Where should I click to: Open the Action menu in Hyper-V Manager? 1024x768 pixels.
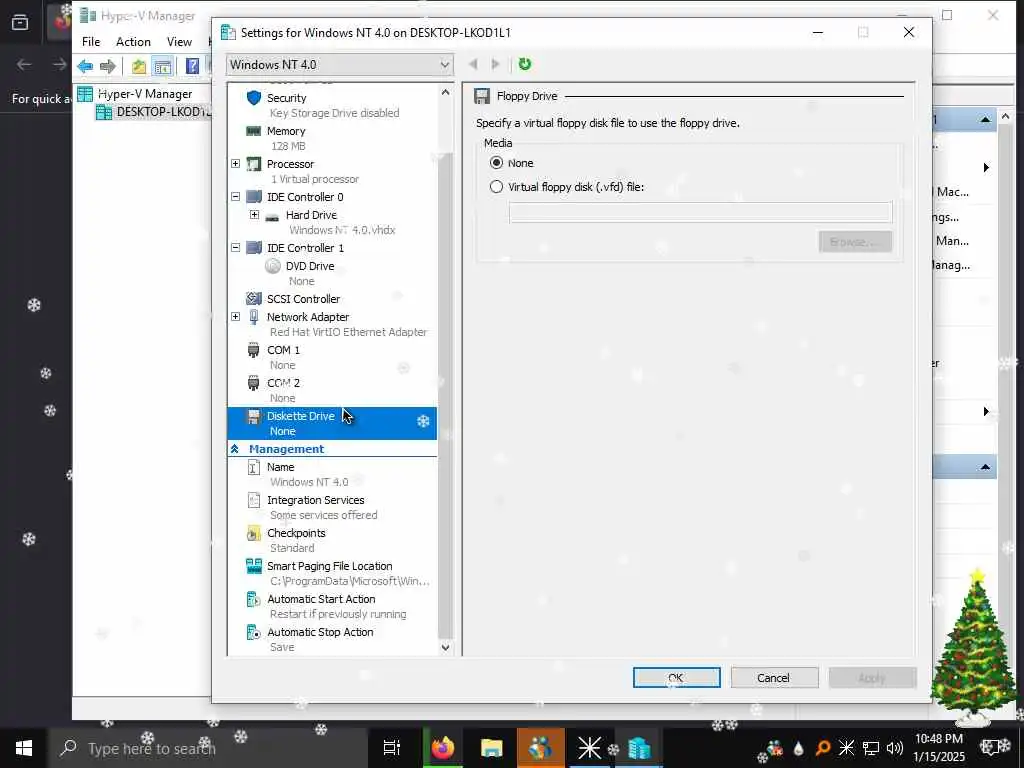pyautogui.click(x=133, y=42)
